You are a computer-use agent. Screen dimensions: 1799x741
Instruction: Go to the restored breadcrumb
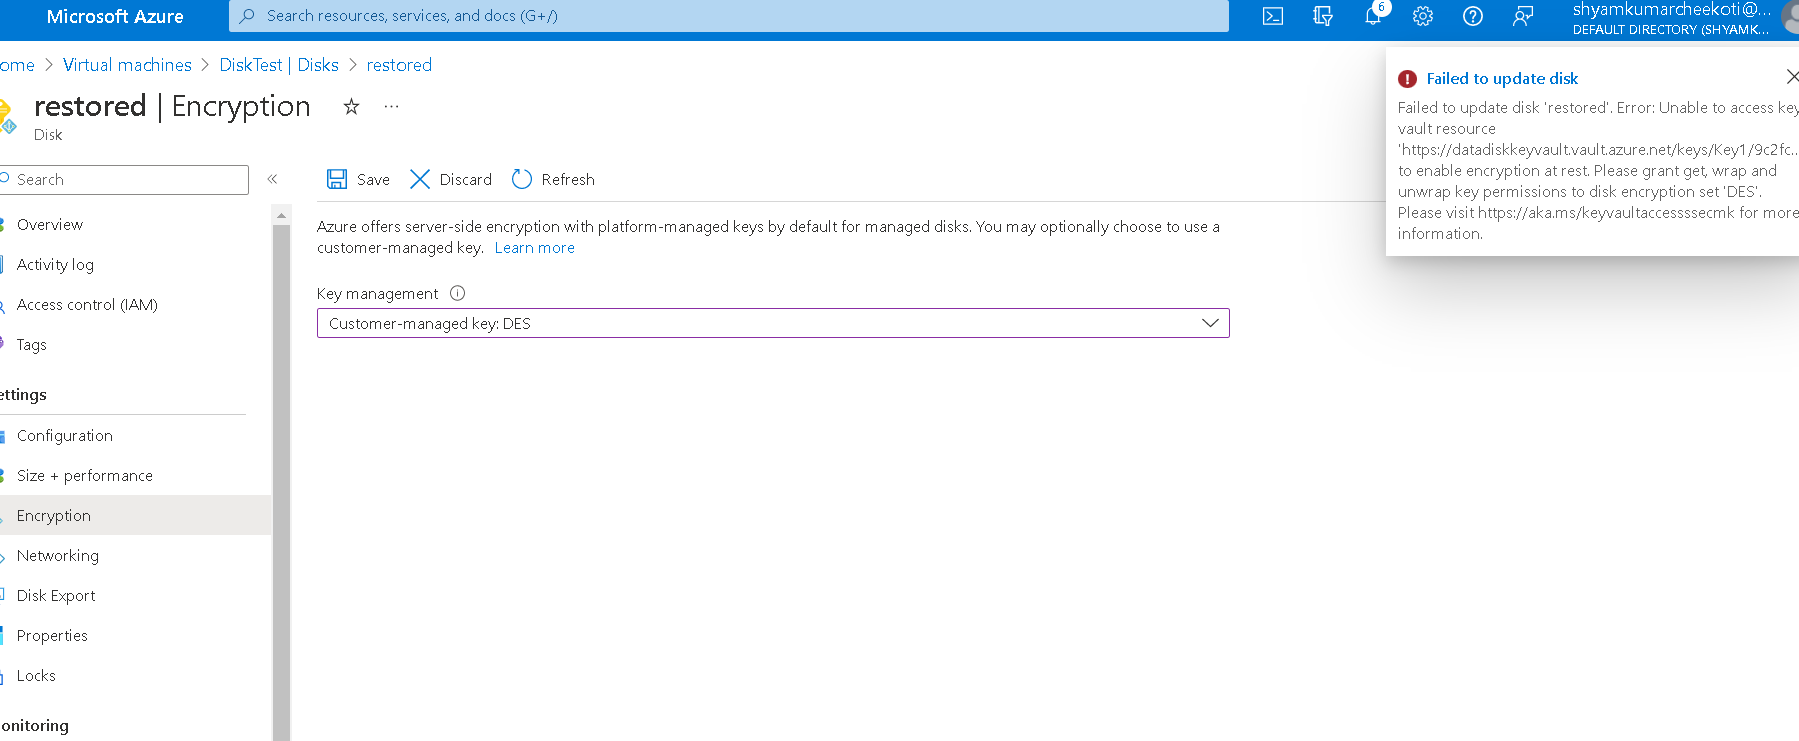click(399, 65)
